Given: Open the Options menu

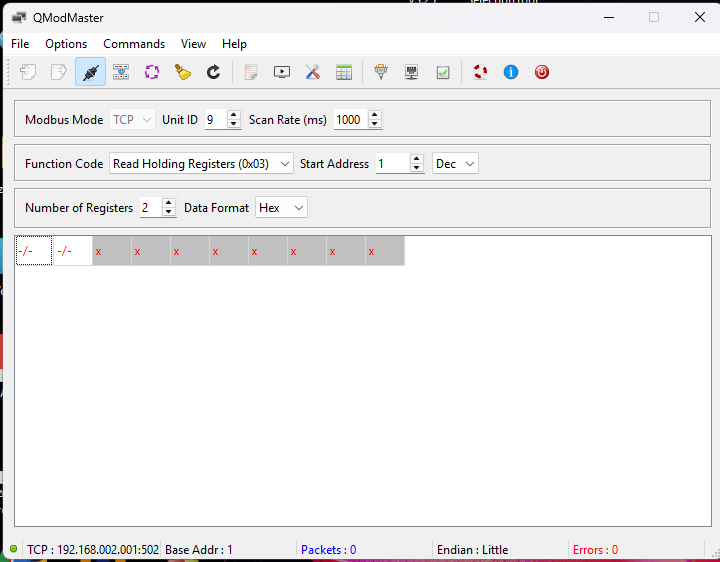Looking at the screenshot, I should tap(66, 44).
